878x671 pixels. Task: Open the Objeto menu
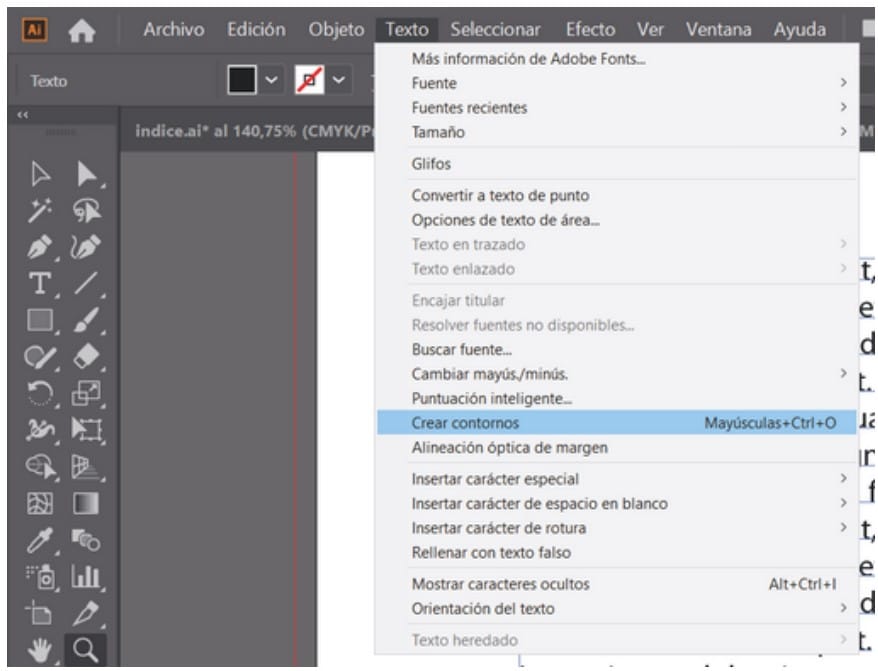336,30
